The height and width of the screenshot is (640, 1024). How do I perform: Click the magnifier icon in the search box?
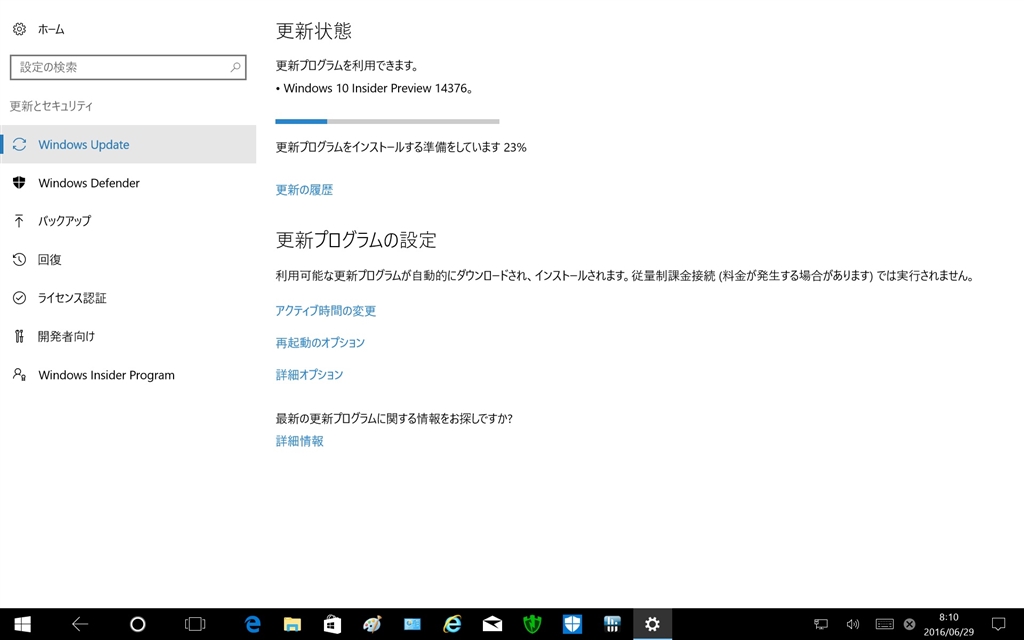235,67
